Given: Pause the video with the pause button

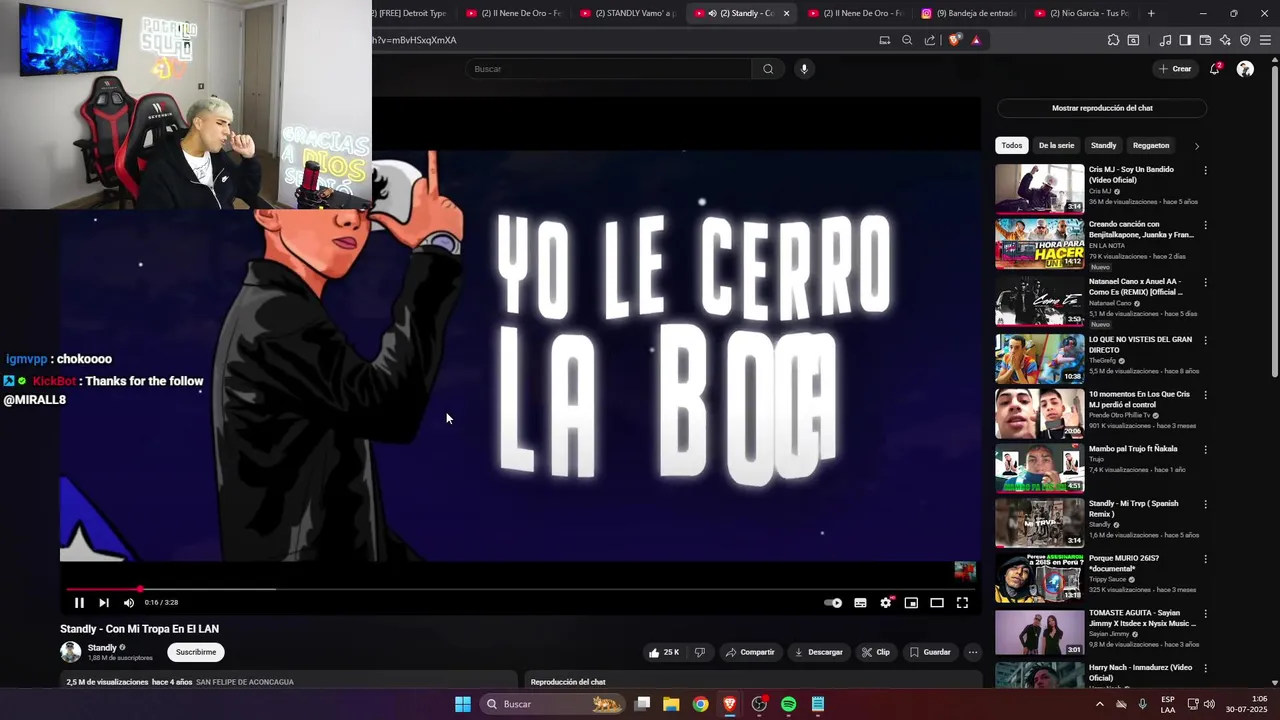Looking at the screenshot, I should point(79,603).
